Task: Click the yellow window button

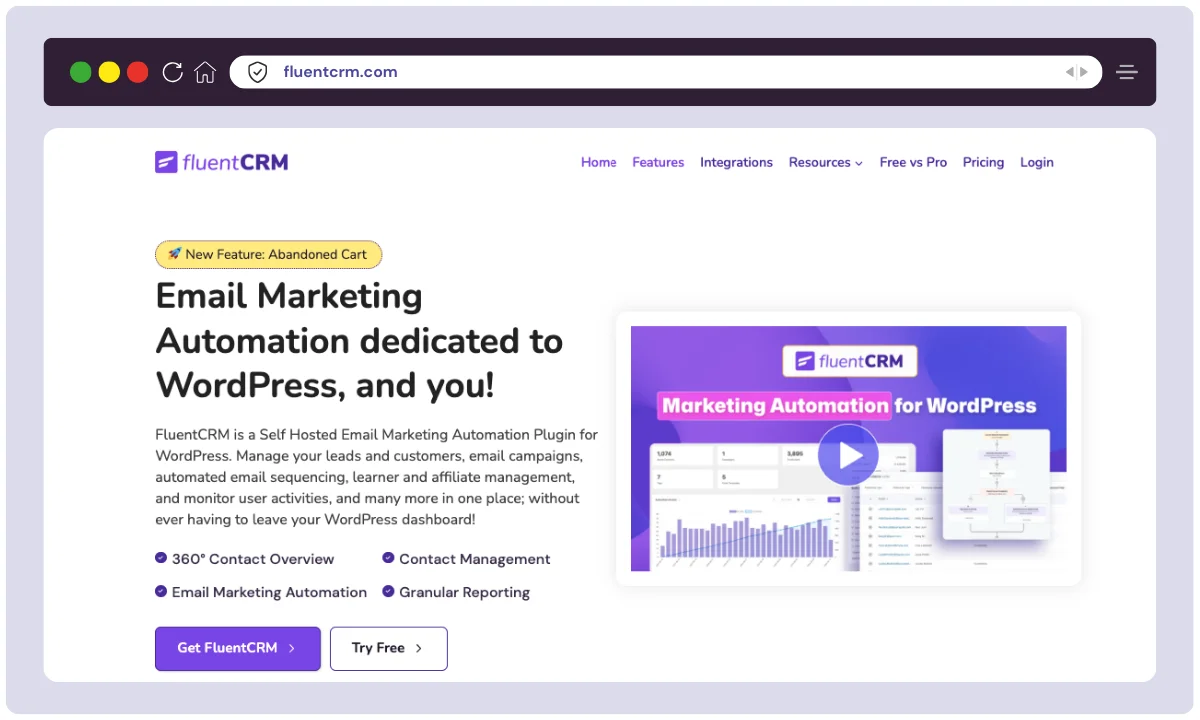Action: pyautogui.click(x=109, y=72)
